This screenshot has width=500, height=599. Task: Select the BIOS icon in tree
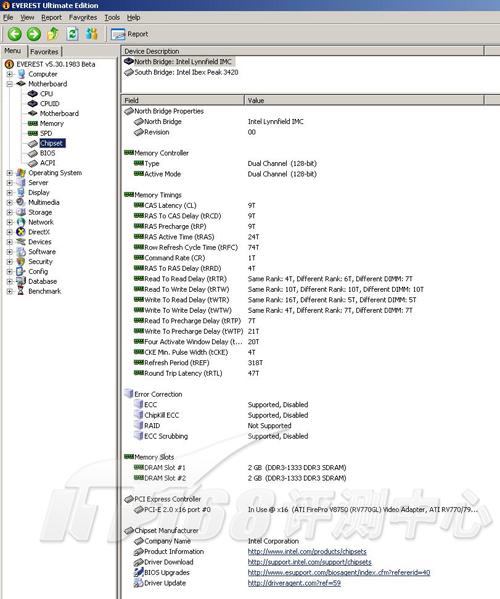pyautogui.click(x=32, y=153)
